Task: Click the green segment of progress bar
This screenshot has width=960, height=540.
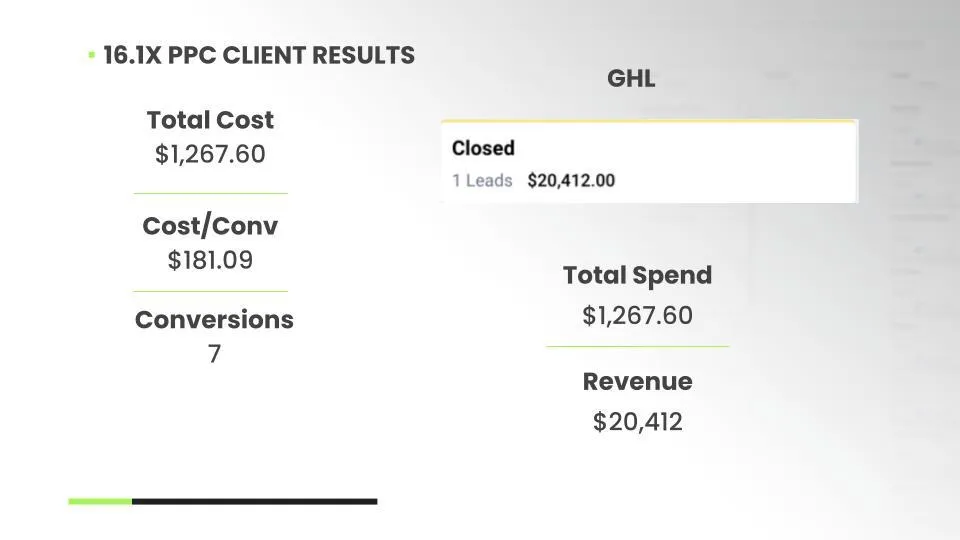Action: tap(100, 501)
